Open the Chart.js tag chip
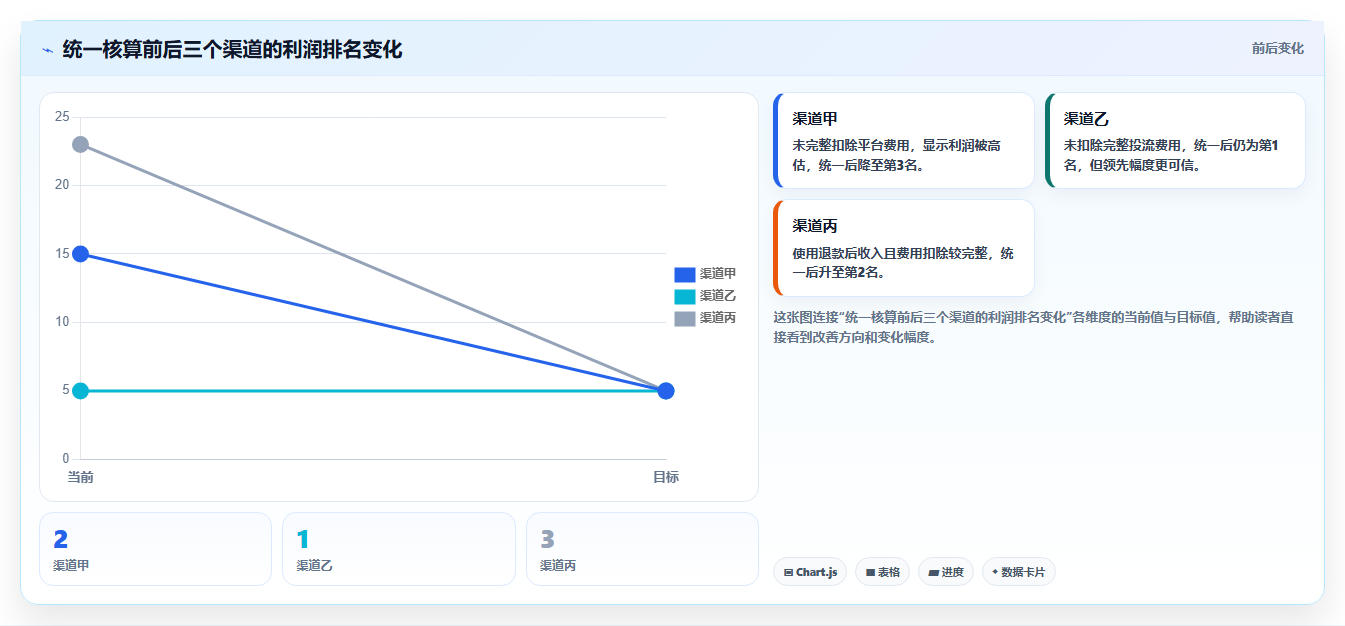This screenshot has height=626, width=1345. tap(810, 572)
